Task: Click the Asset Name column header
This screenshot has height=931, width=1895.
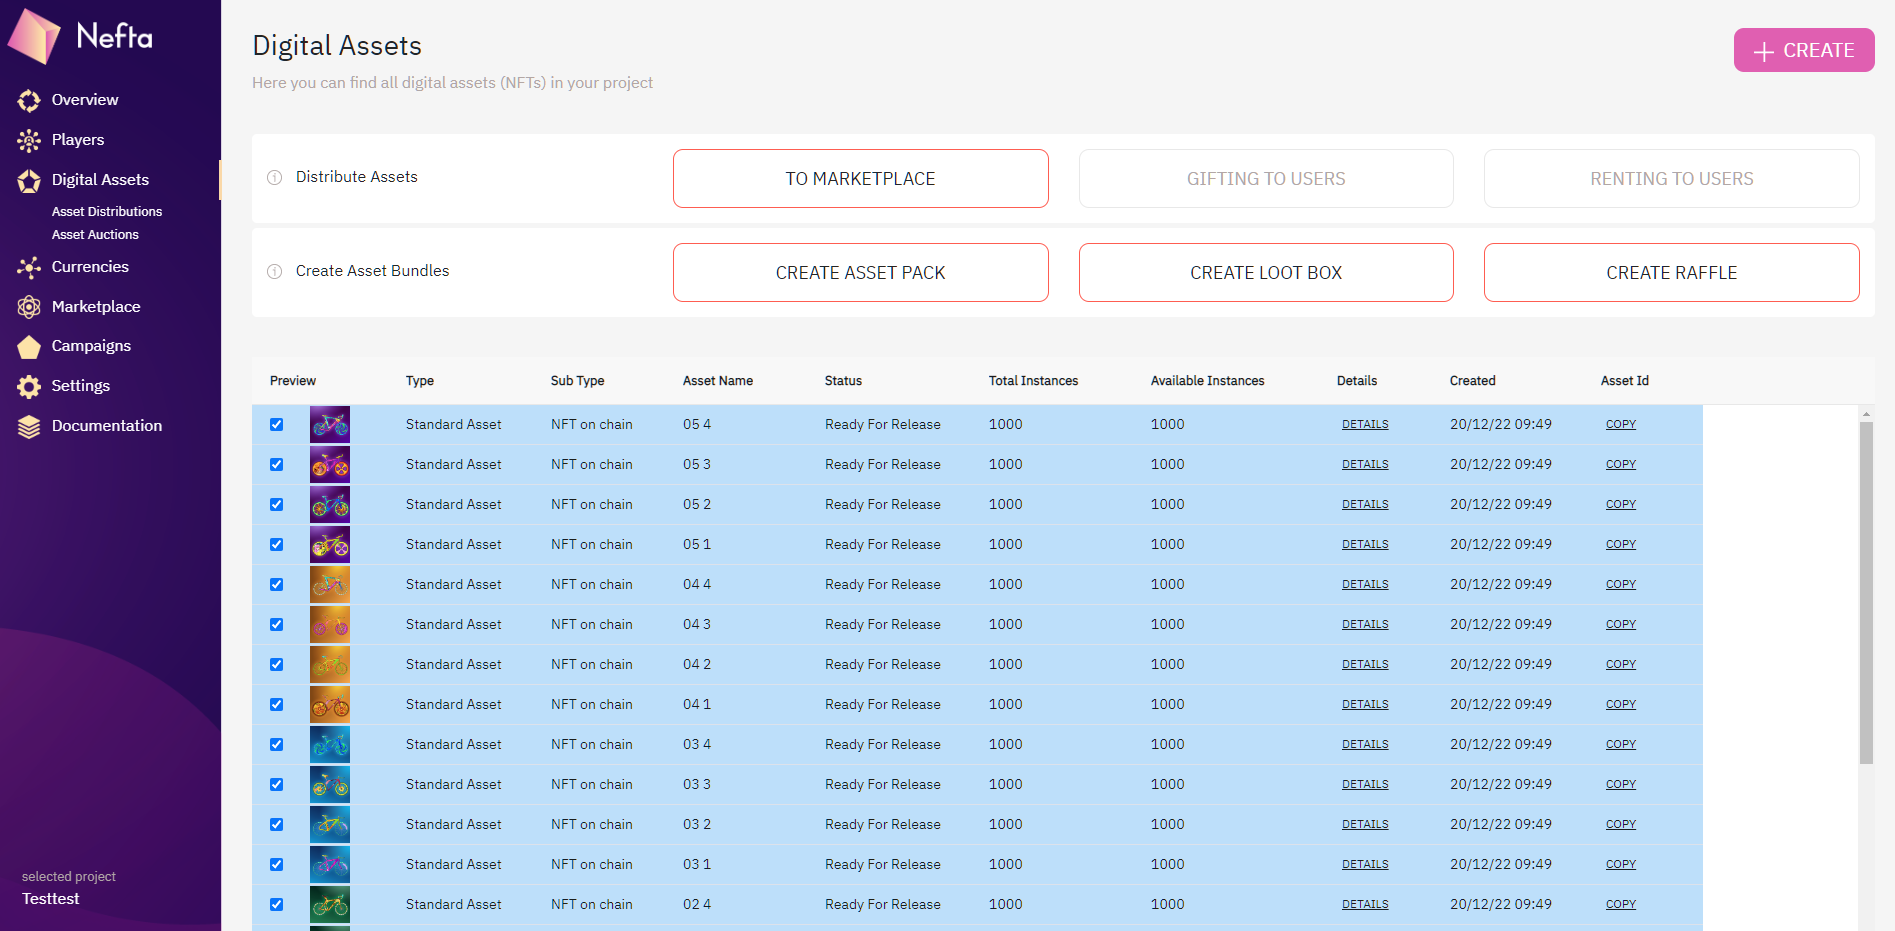Action: pos(718,381)
